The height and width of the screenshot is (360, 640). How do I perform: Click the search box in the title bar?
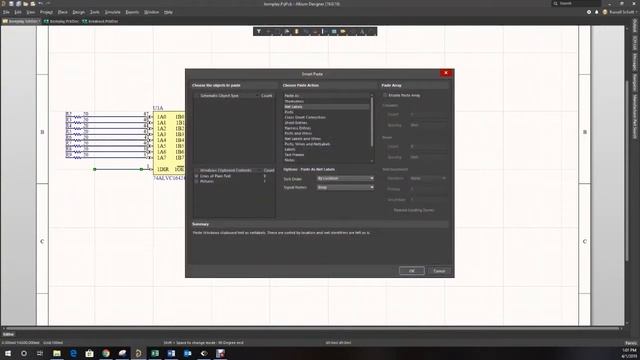pos(576,4)
